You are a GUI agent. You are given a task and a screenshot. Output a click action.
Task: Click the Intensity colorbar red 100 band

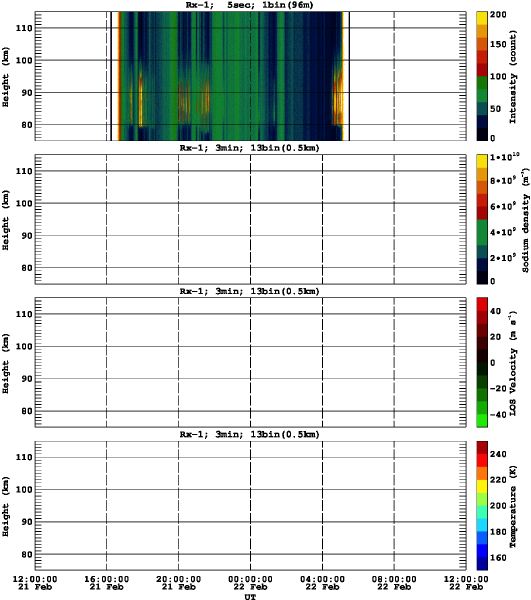[482, 70]
